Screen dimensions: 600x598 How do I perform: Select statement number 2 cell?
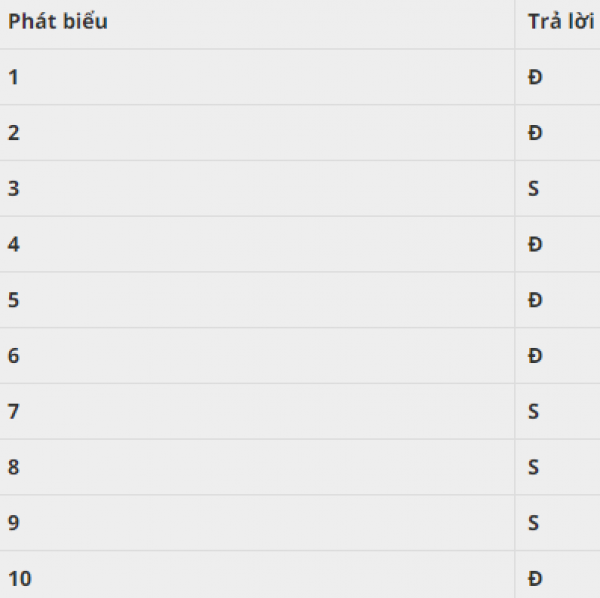[x=14, y=133]
